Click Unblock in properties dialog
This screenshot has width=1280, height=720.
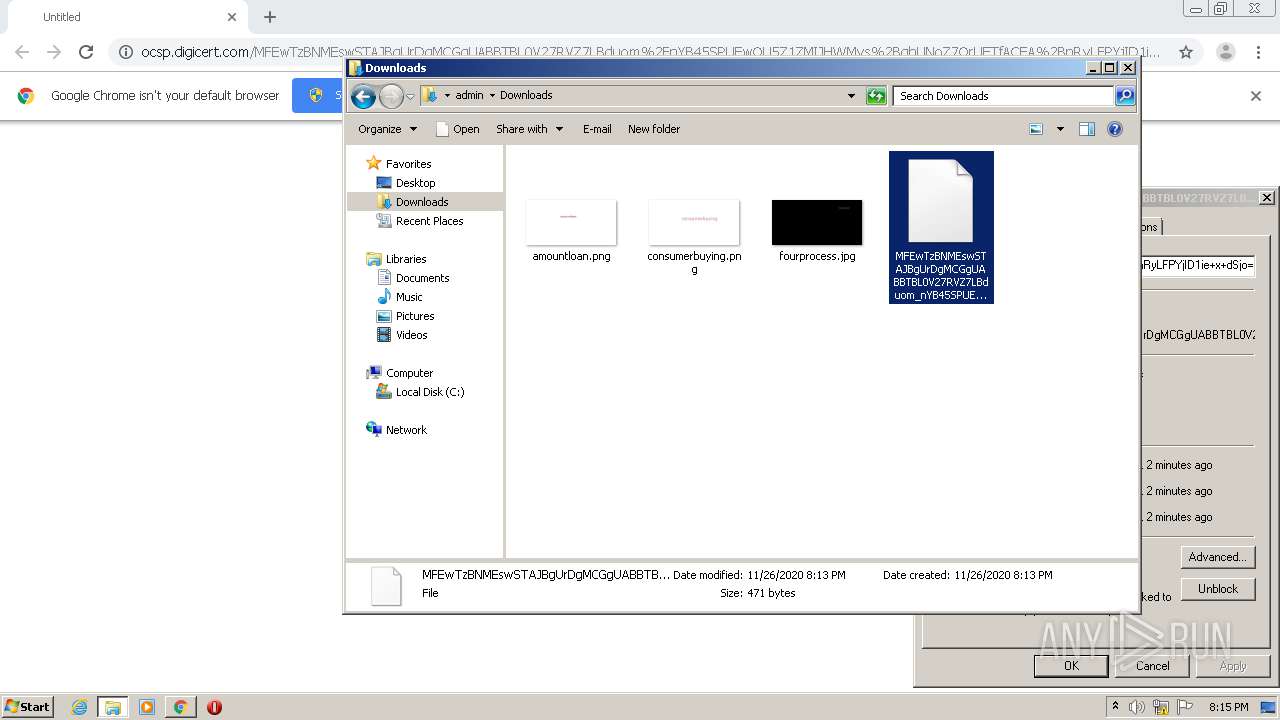[x=1217, y=589]
